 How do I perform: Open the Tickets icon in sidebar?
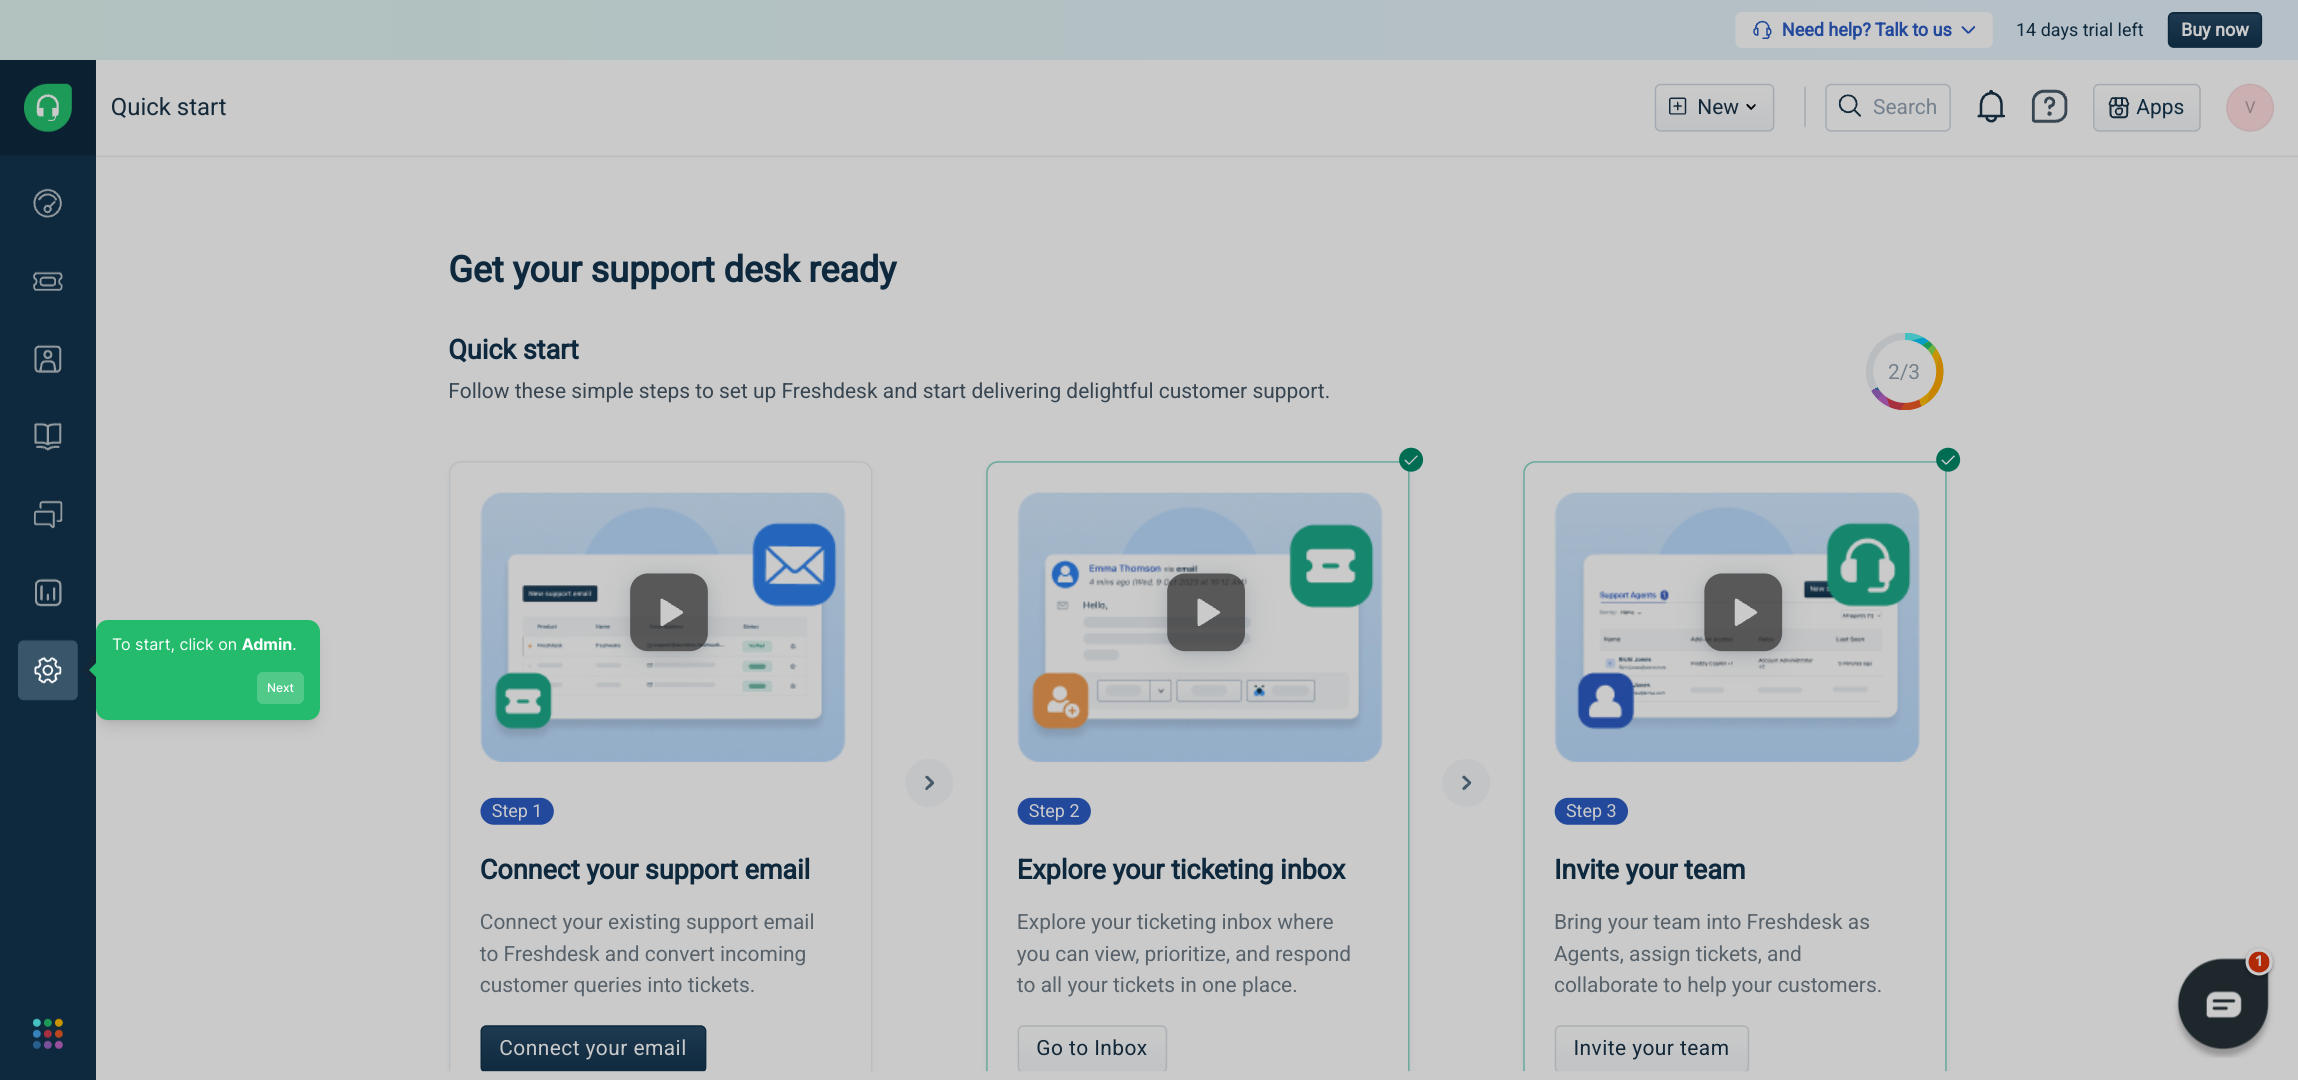[47, 281]
